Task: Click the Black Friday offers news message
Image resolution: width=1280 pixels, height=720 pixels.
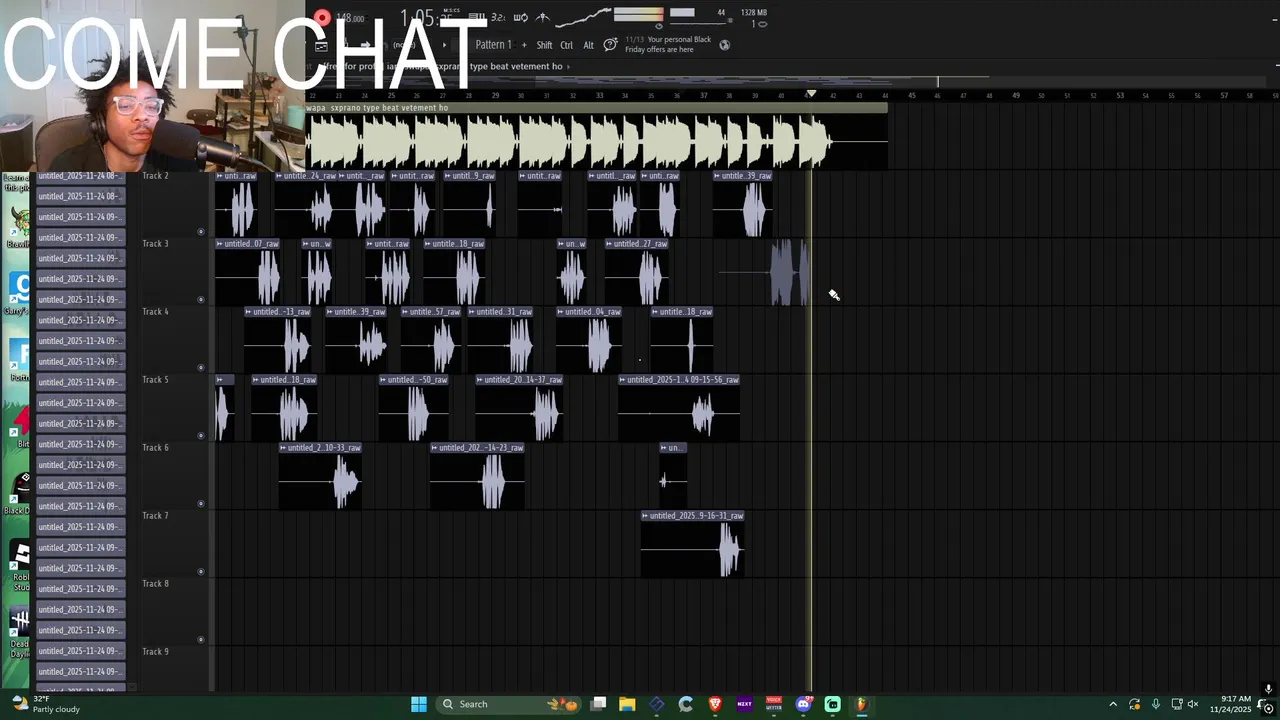Action: point(668,44)
